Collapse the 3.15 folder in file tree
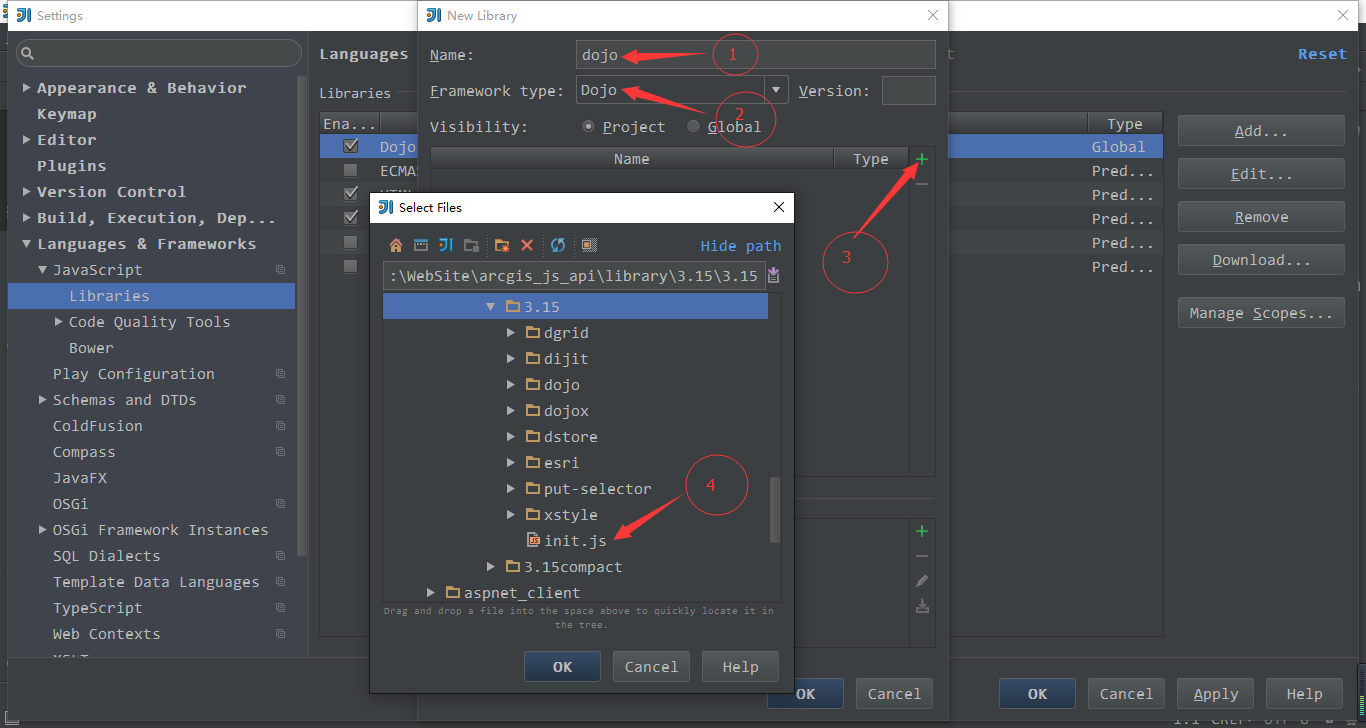 (x=490, y=307)
